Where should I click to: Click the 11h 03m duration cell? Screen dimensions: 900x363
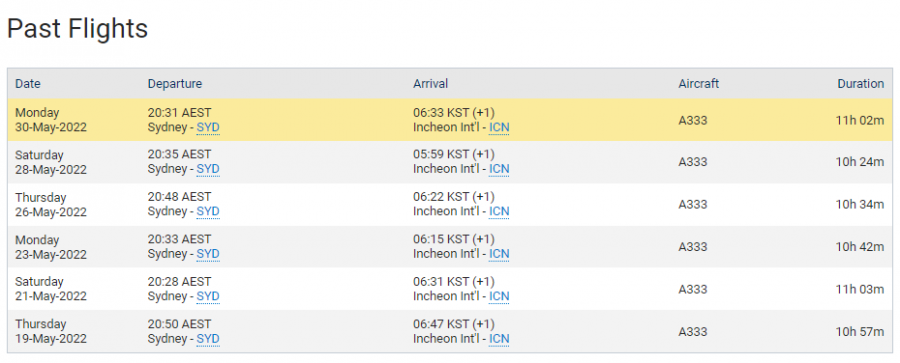click(x=860, y=289)
